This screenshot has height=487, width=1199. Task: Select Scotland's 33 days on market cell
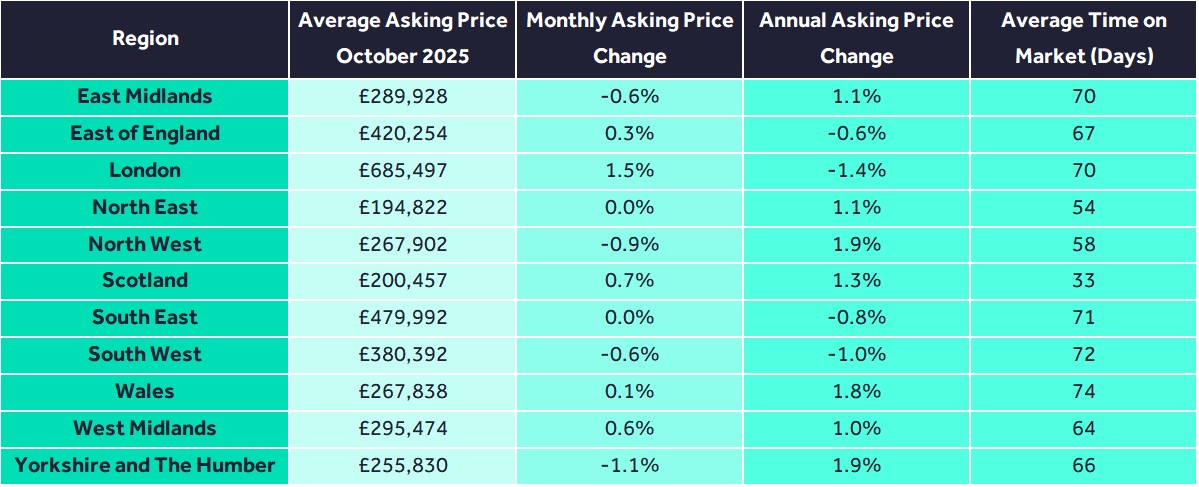1084,281
